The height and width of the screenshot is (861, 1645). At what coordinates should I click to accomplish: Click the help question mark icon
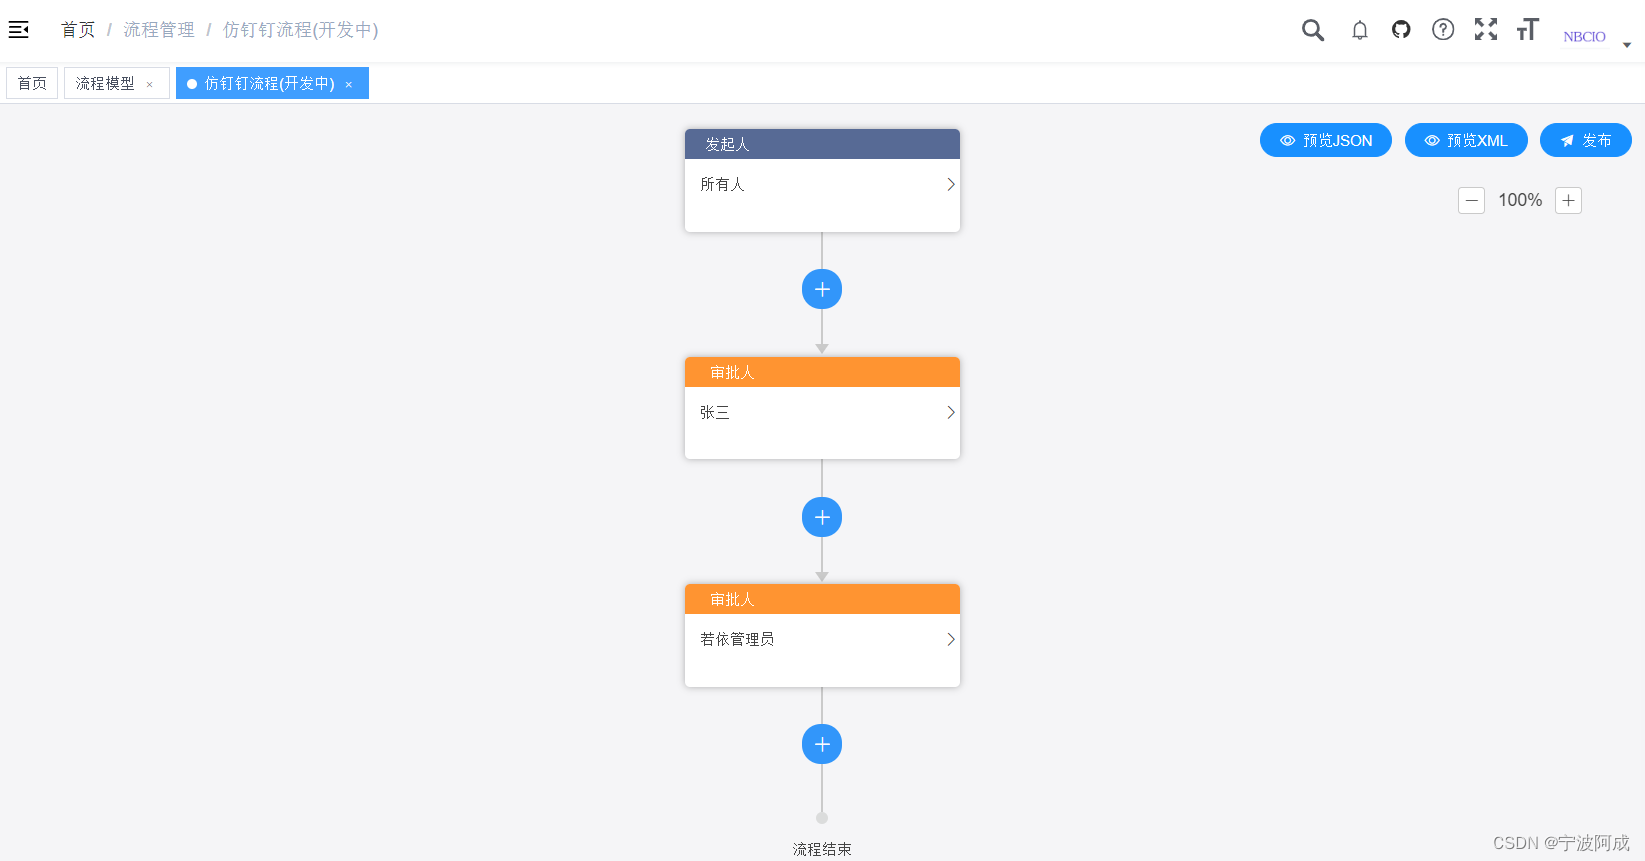click(x=1442, y=30)
